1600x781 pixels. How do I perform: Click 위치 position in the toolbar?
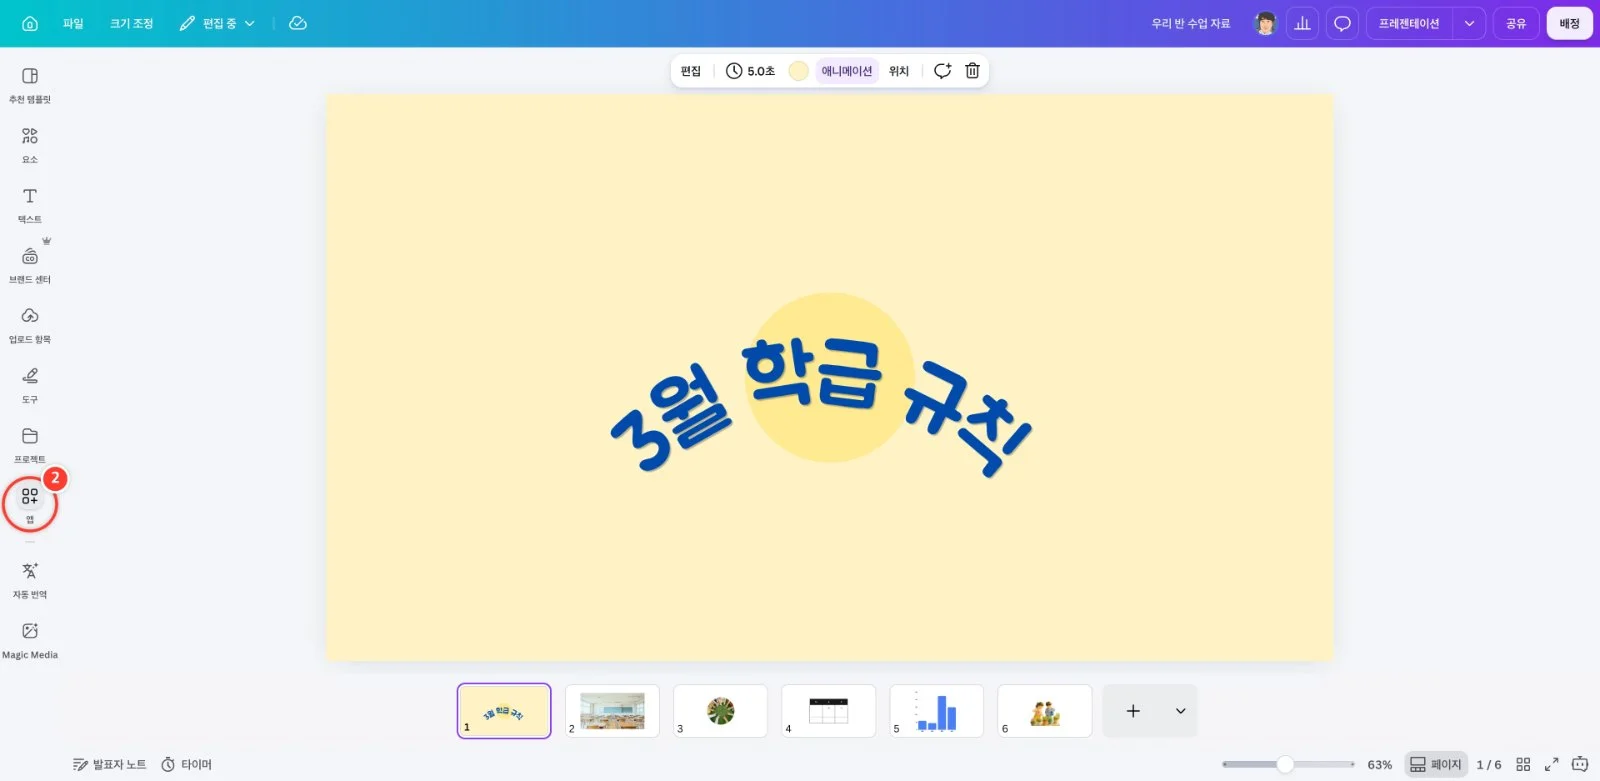pyautogui.click(x=899, y=71)
